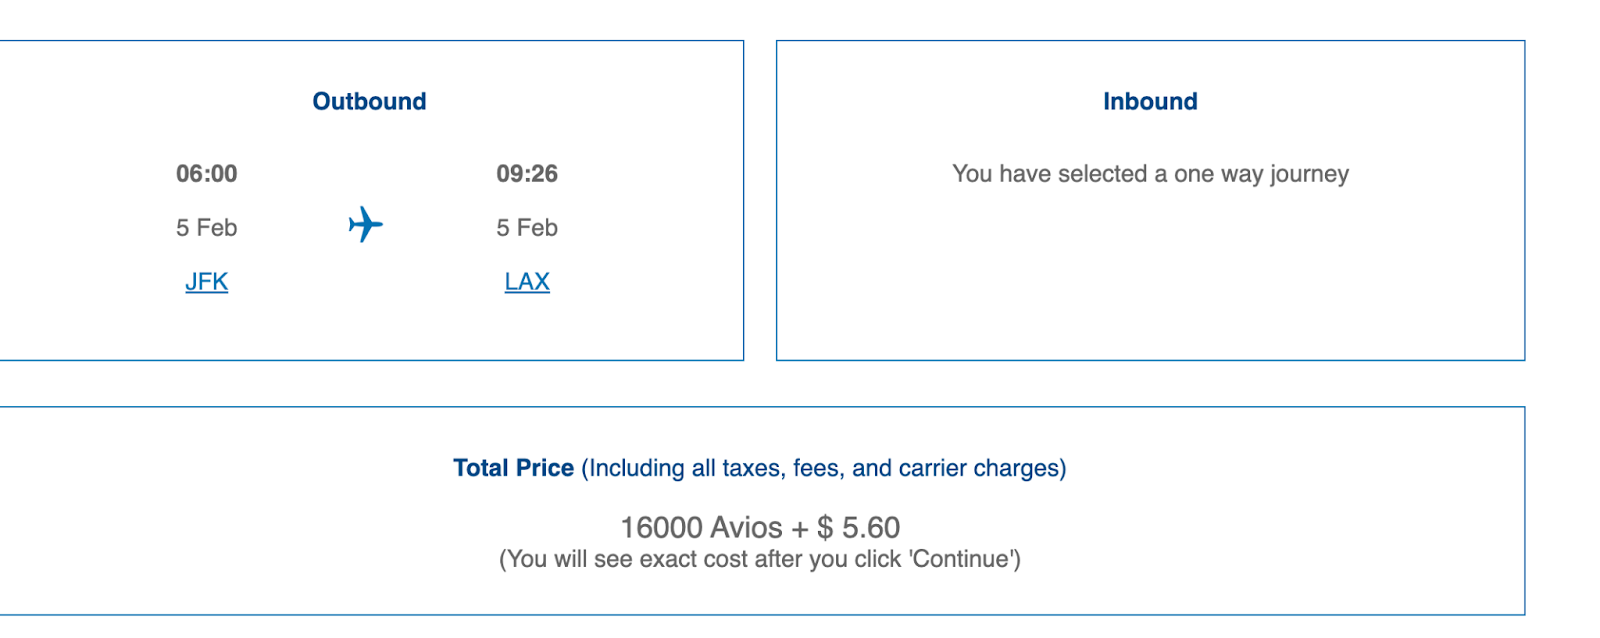Click the Inbound section heading

pyautogui.click(x=1150, y=101)
